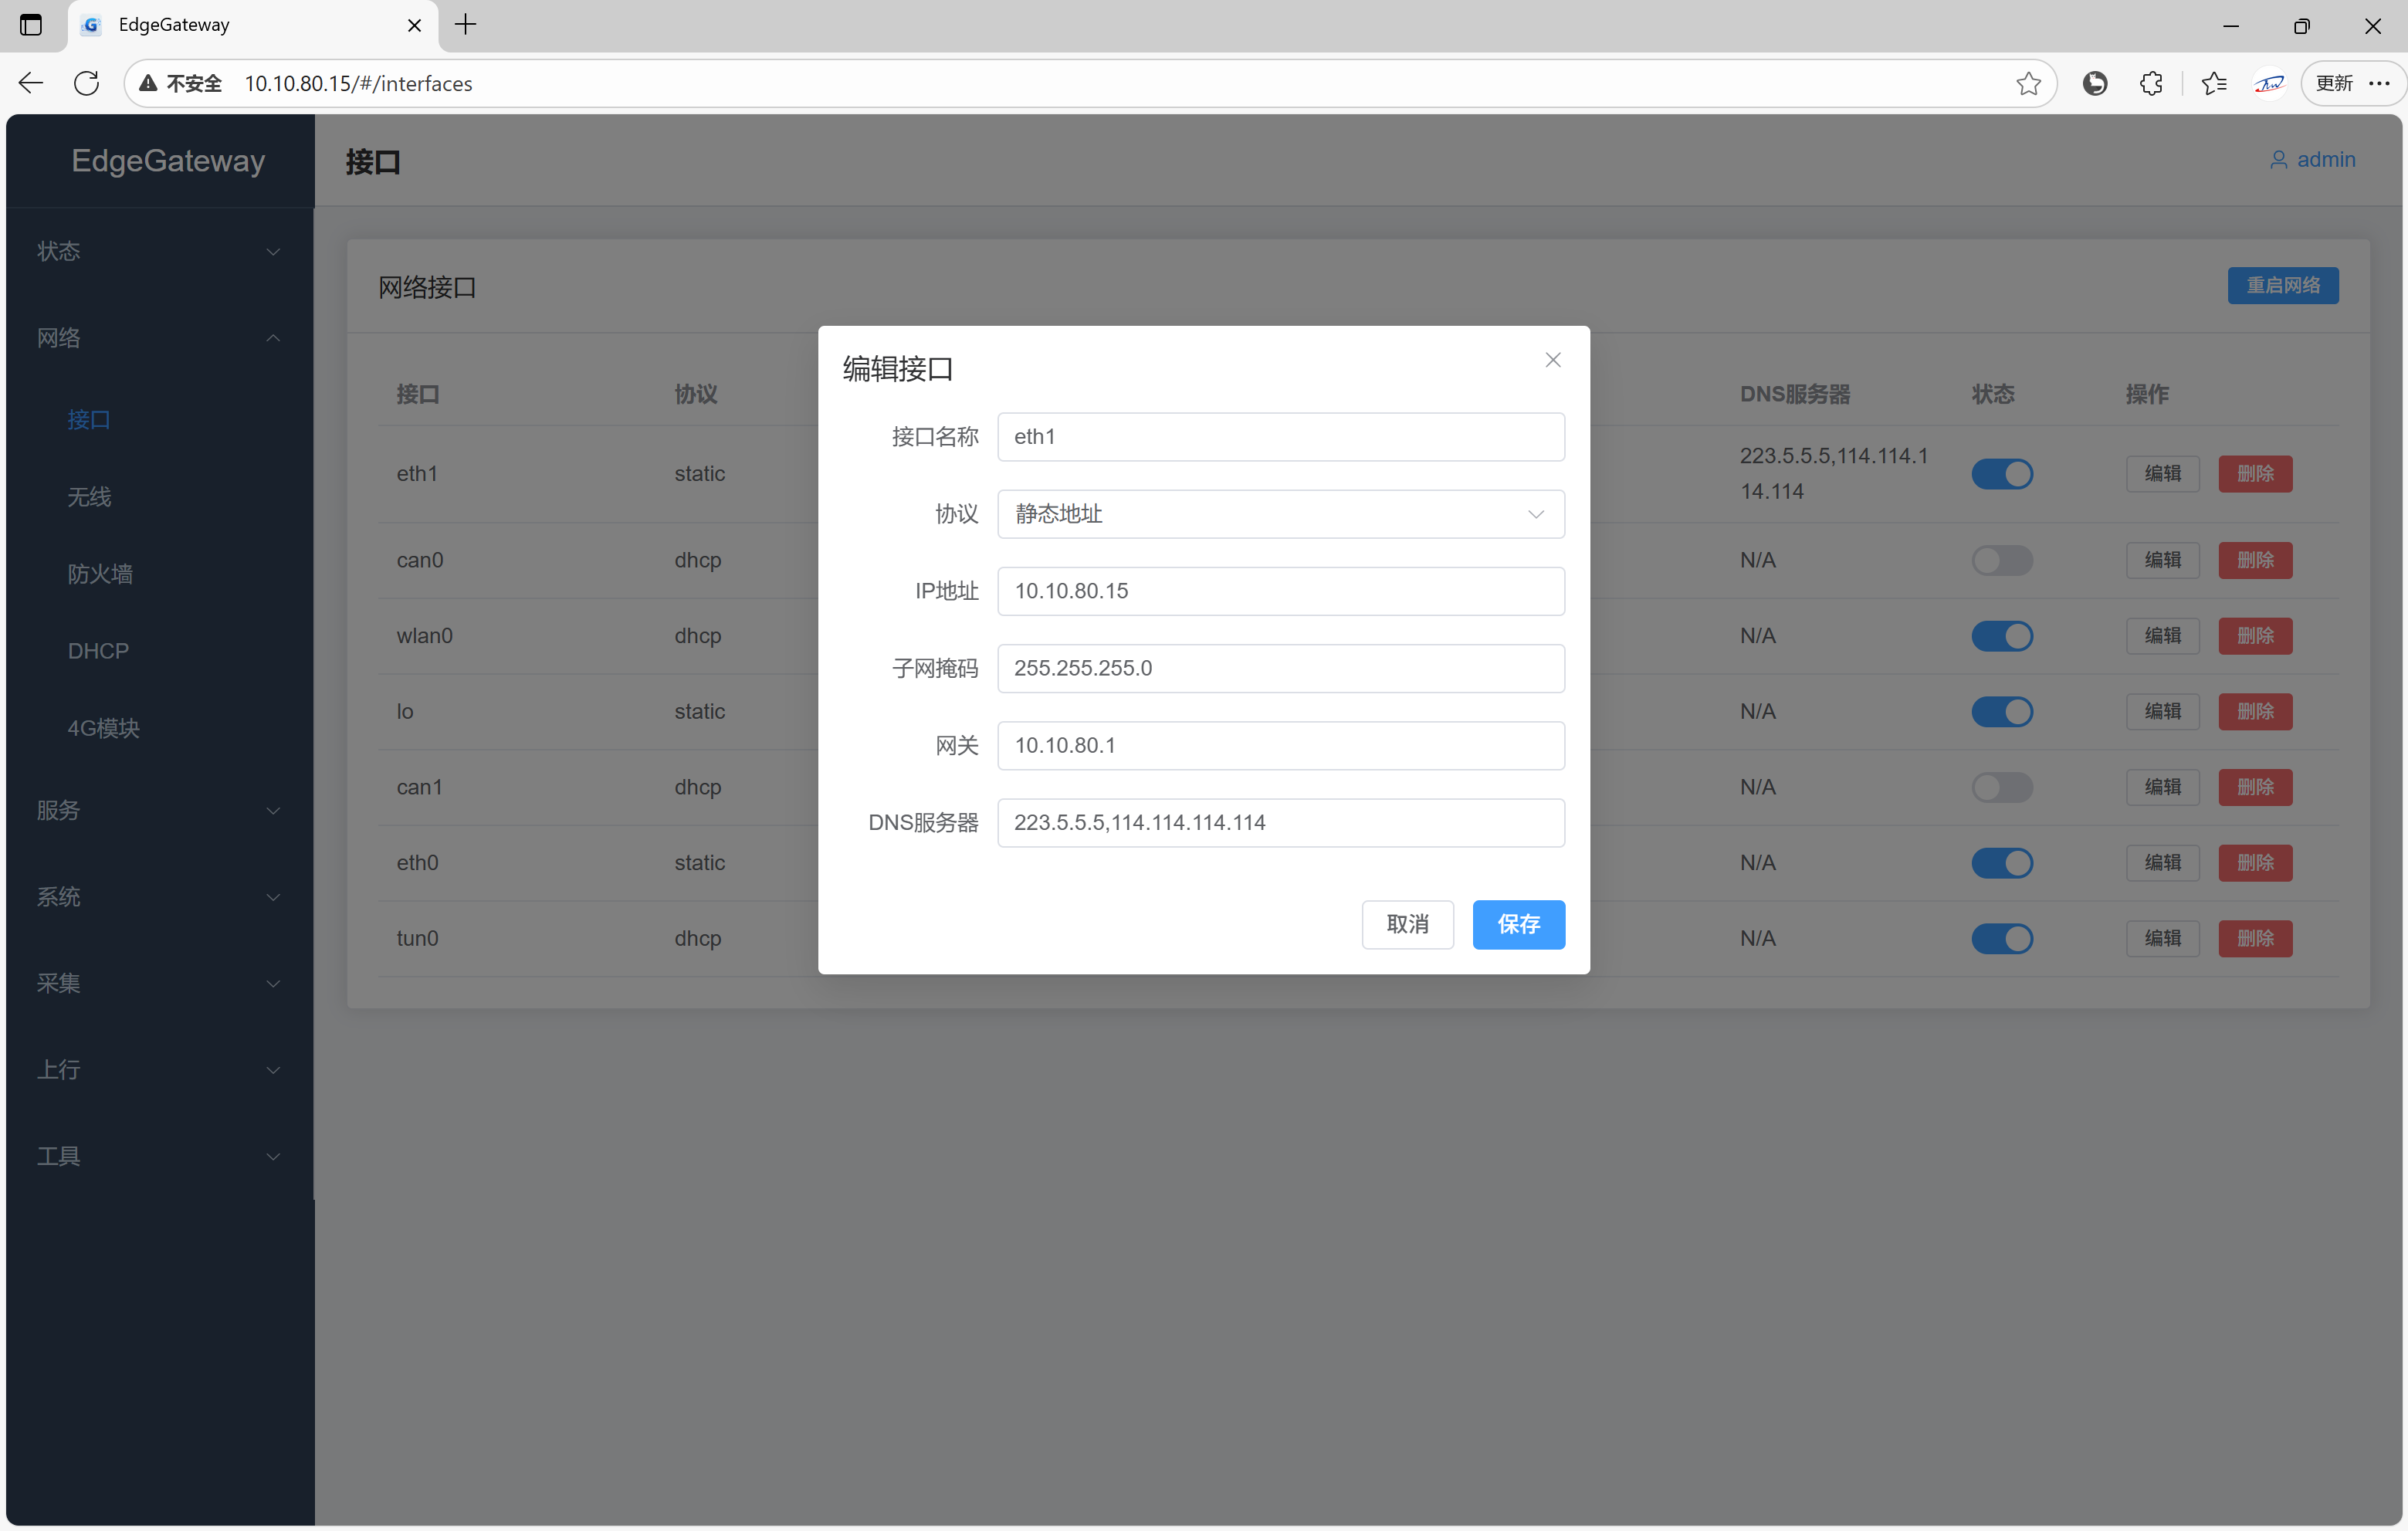Viewport: 2408px width, 1531px height.
Task: Click the IP地址 input field
Action: tap(1280, 591)
